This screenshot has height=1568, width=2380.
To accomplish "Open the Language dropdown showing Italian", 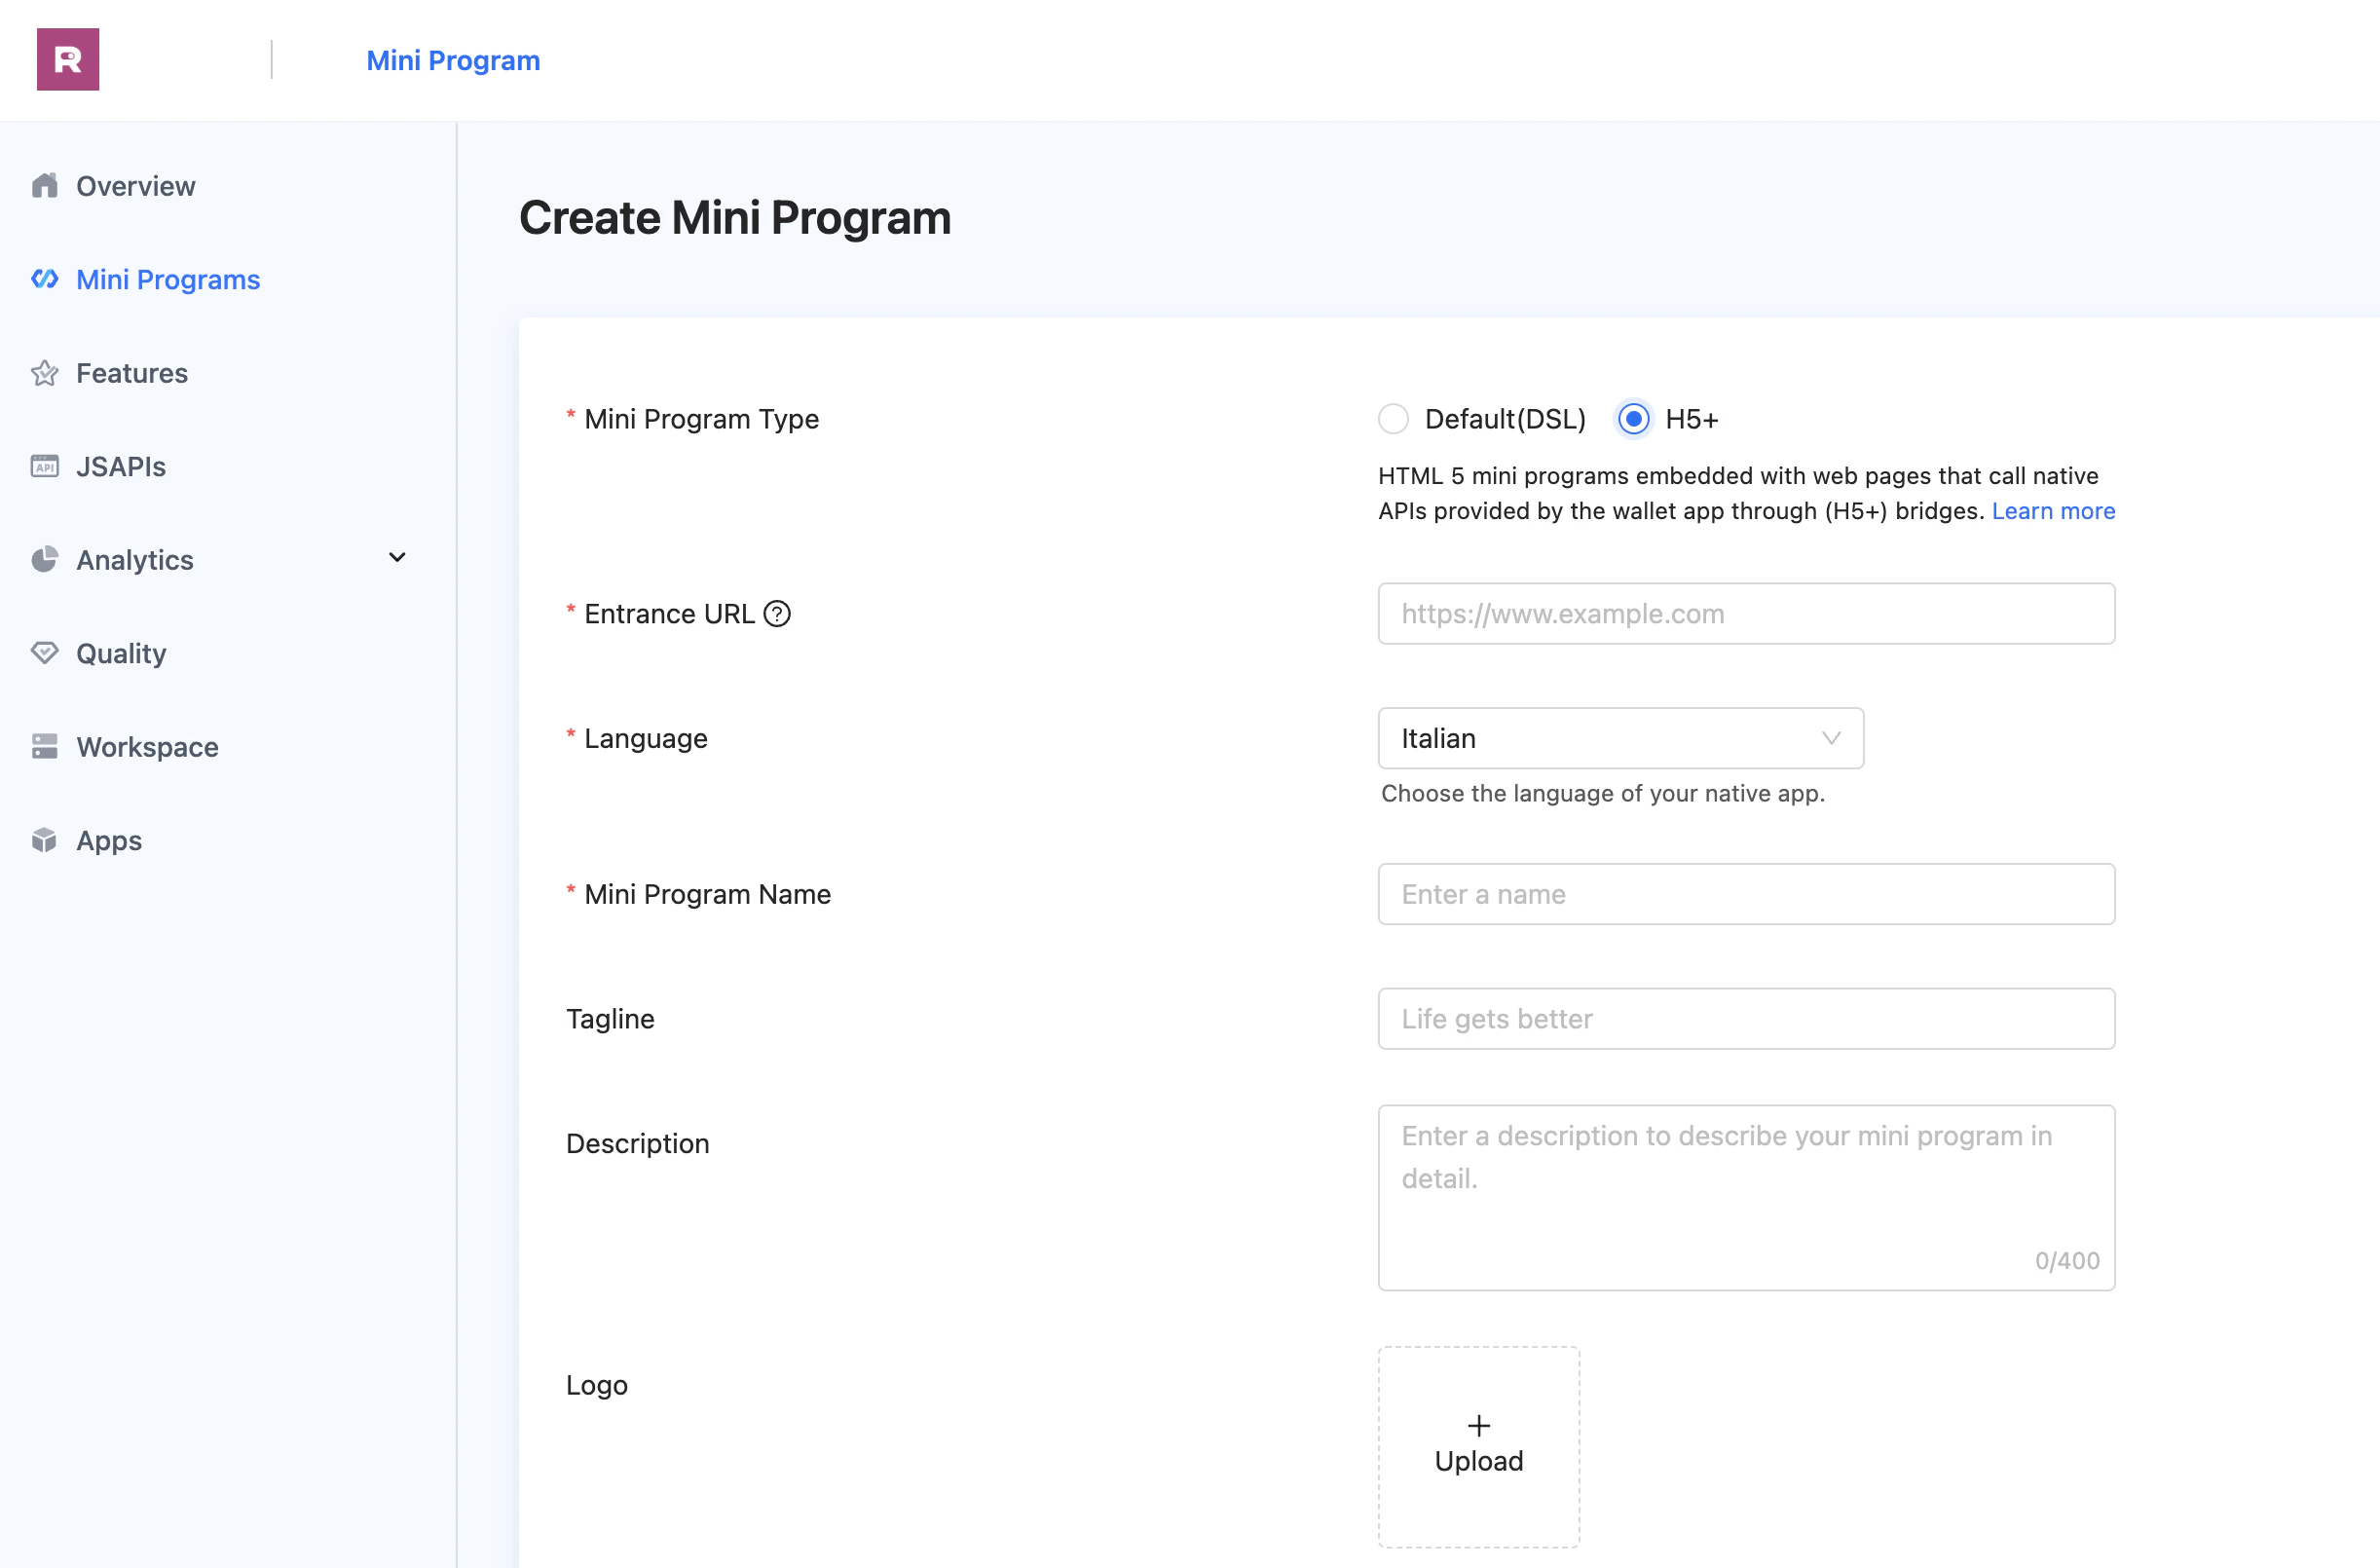I will click(1620, 738).
